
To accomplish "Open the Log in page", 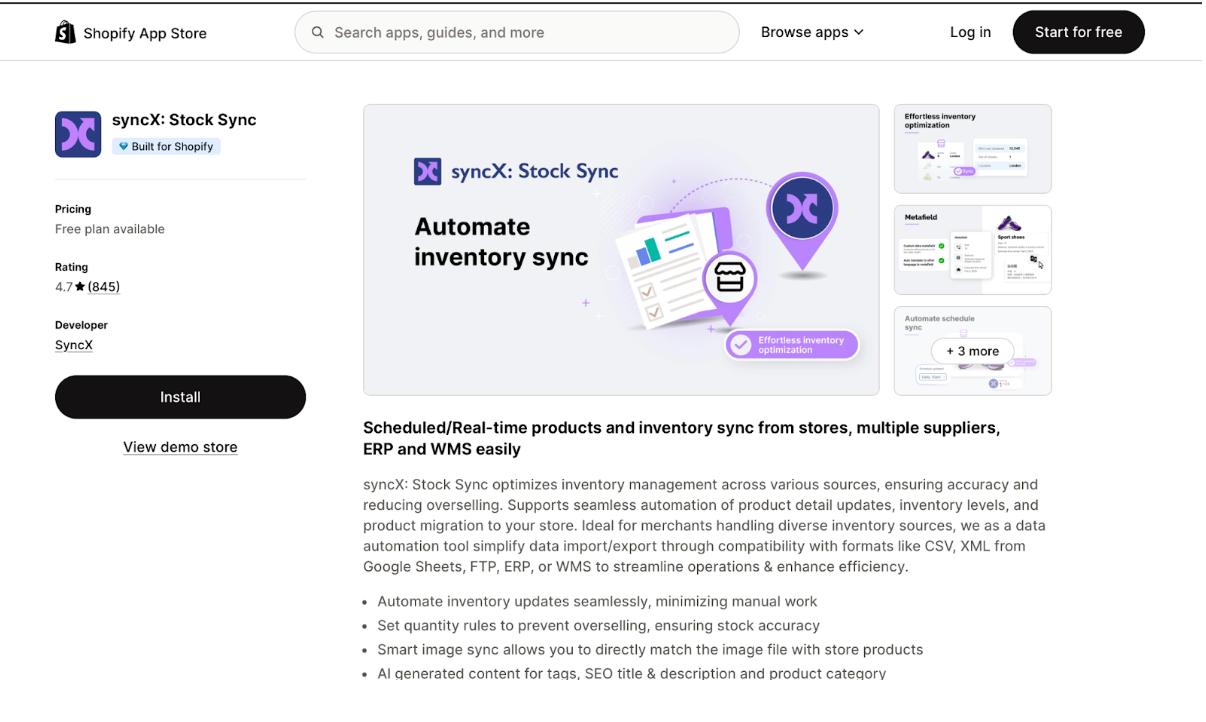I will tap(970, 32).
